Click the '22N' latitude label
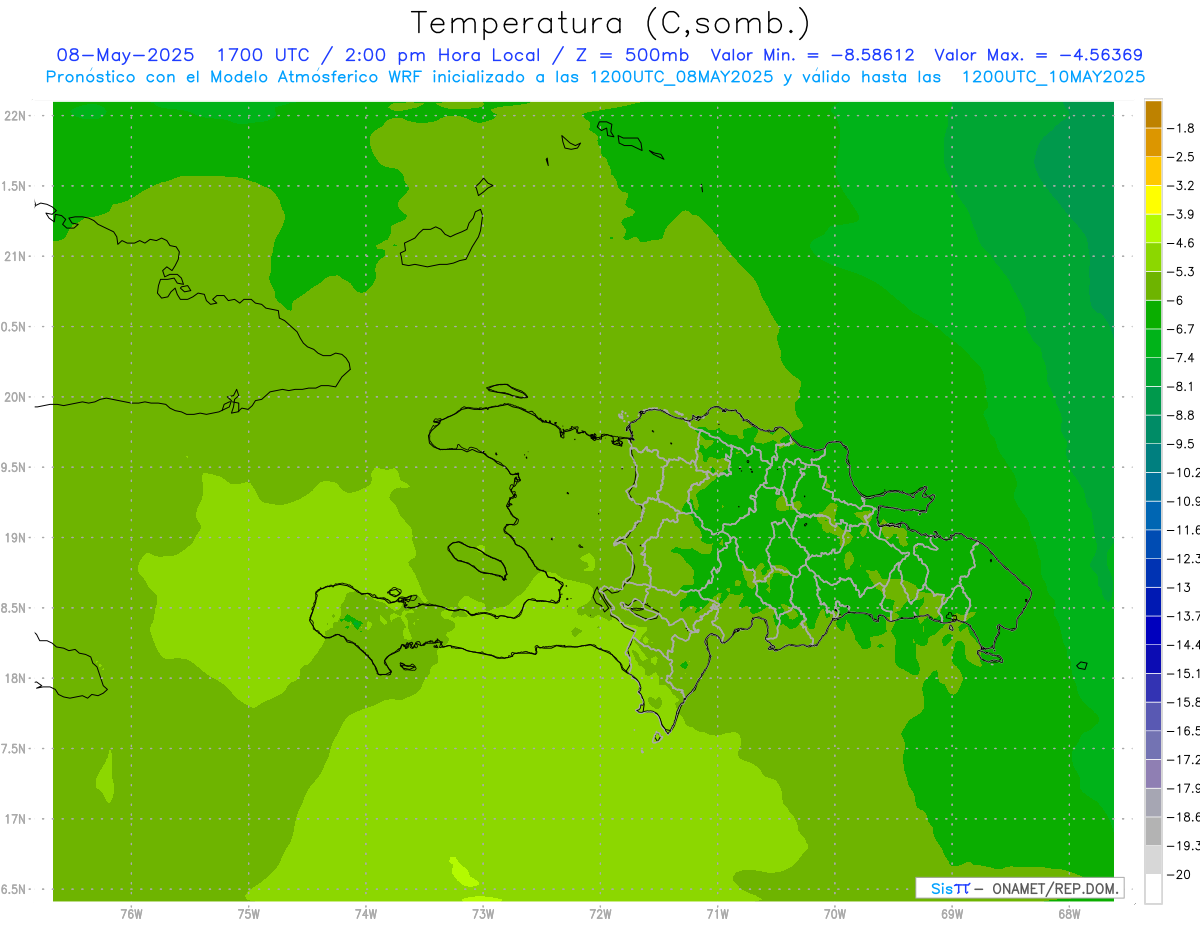The width and height of the screenshot is (1200, 927). pyautogui.click(x=15, y=116)
